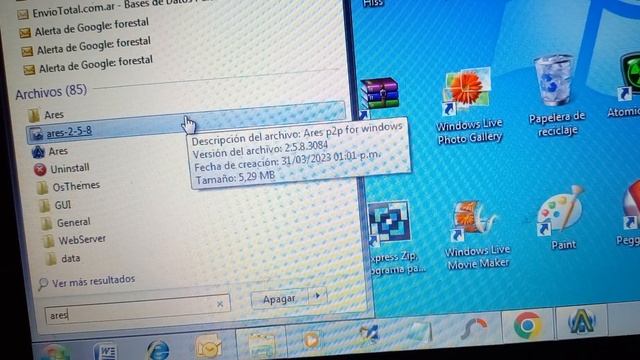Clear the search box with X

(x=220, y=304)
